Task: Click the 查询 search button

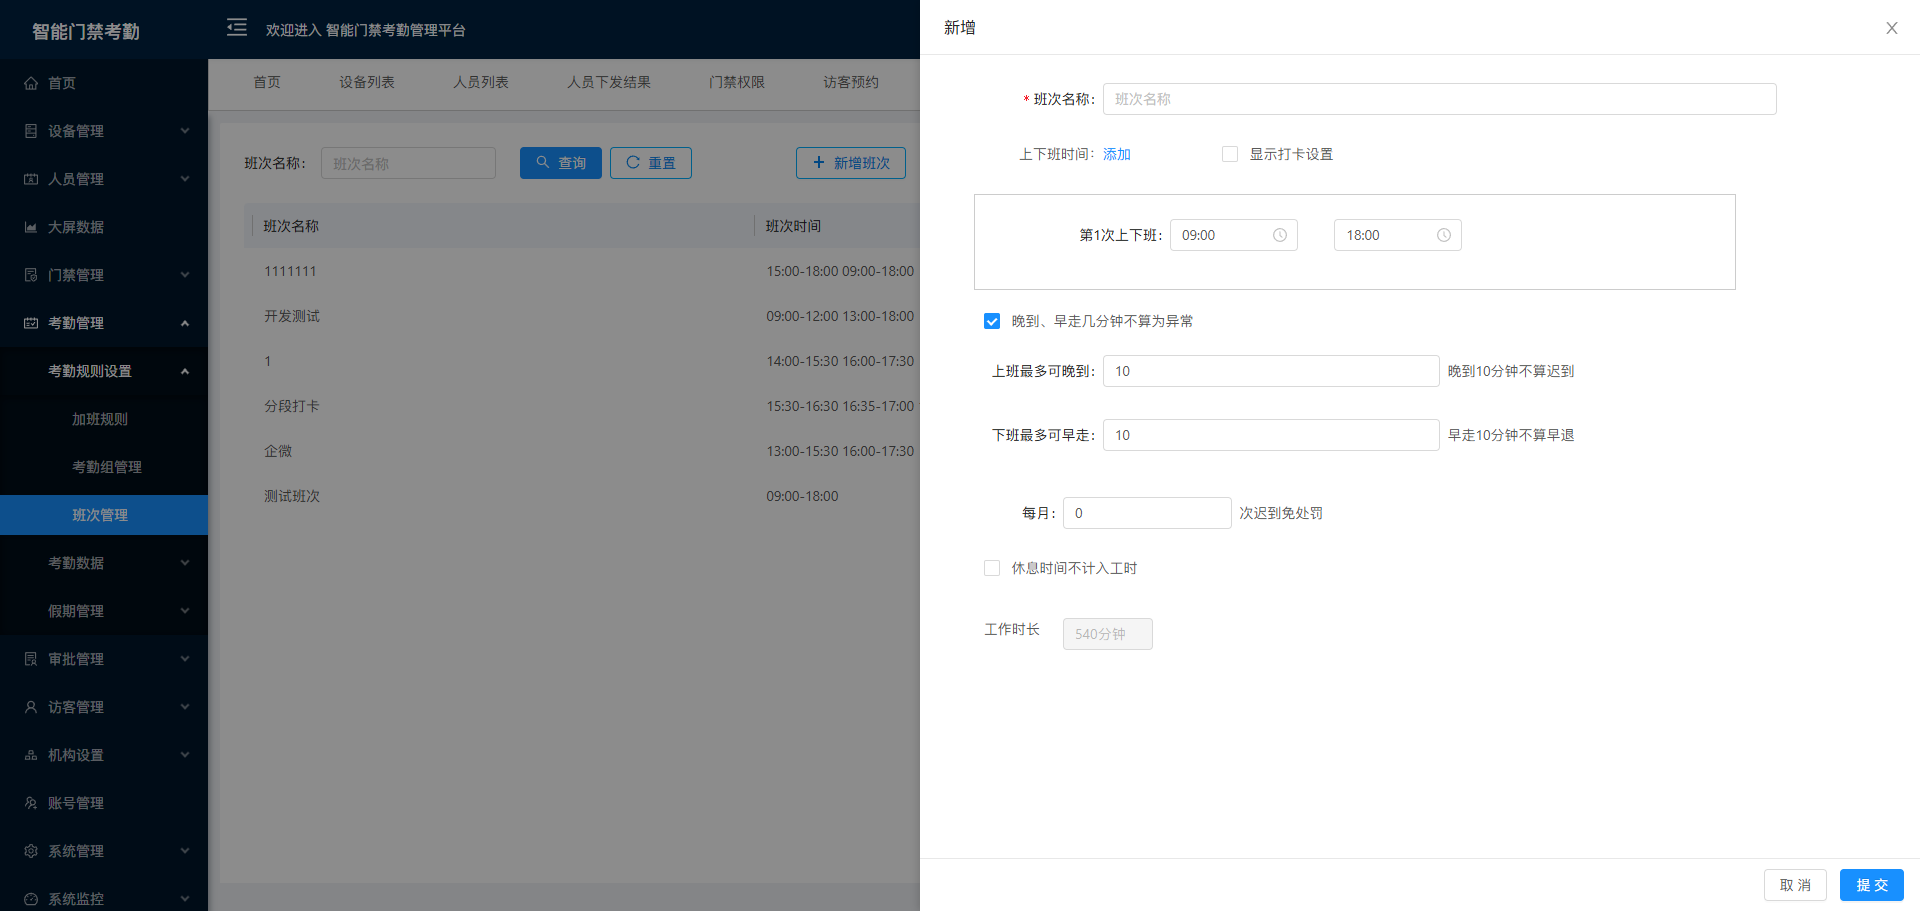Action: click(561, 163)
